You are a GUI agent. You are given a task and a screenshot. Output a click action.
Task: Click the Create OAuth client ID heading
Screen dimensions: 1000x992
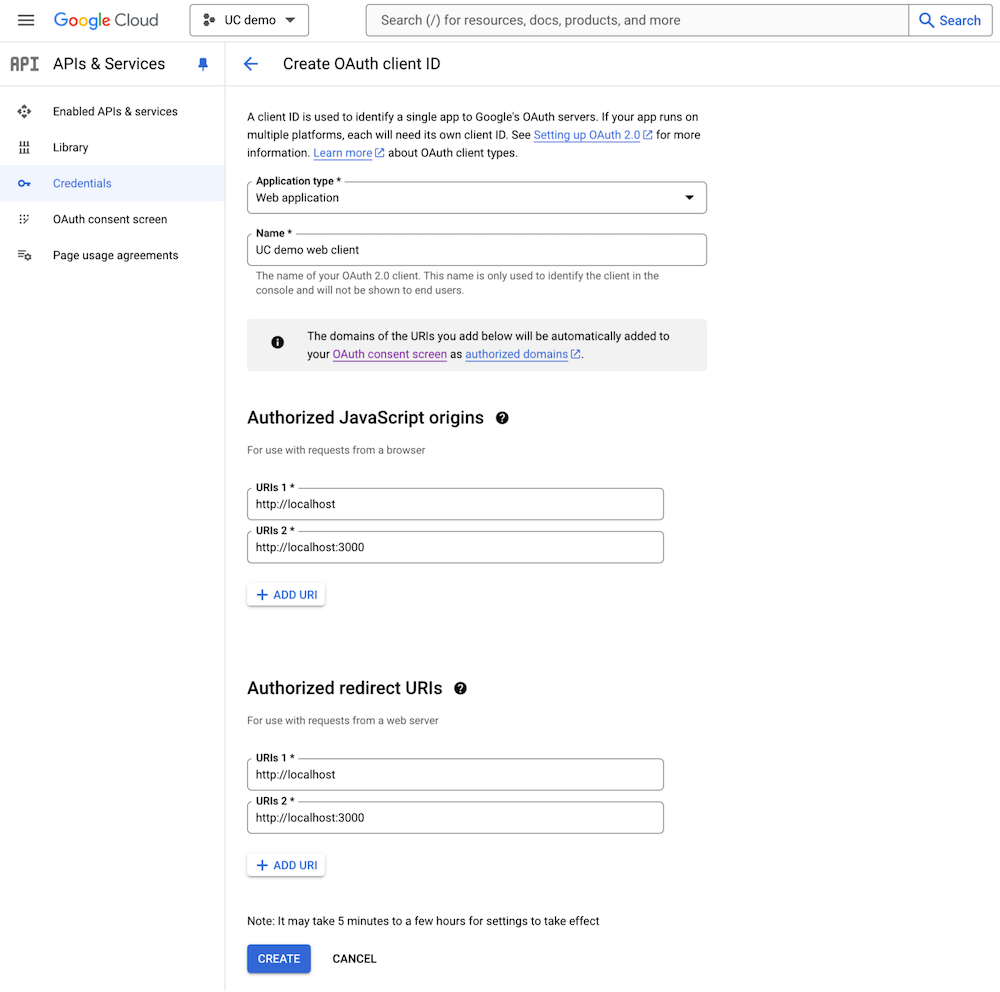coord(361,64)
